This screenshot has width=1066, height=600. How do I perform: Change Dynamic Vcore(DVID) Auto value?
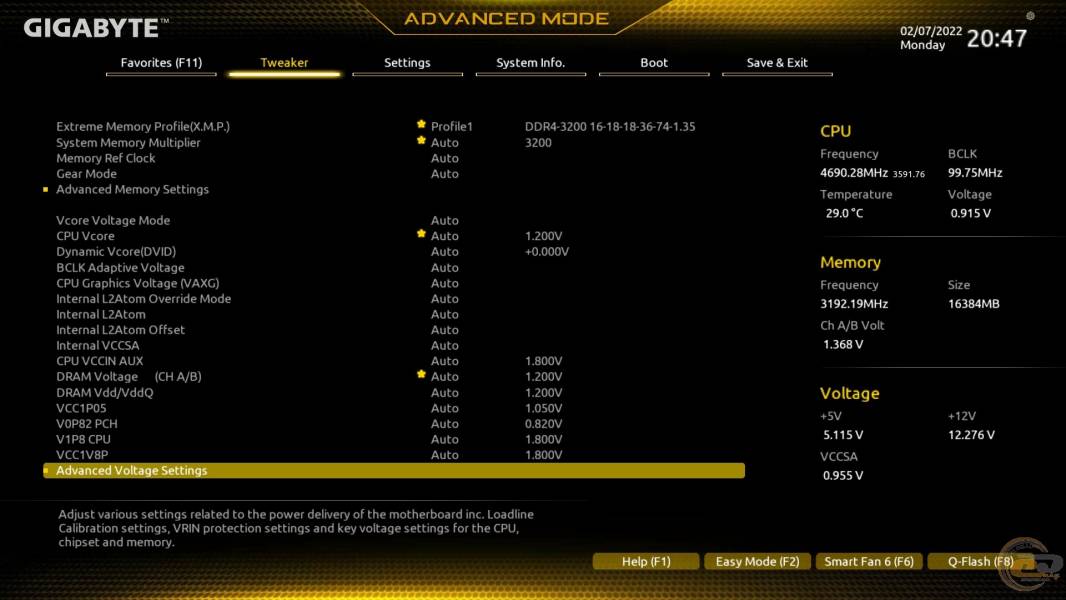point(445,252)
